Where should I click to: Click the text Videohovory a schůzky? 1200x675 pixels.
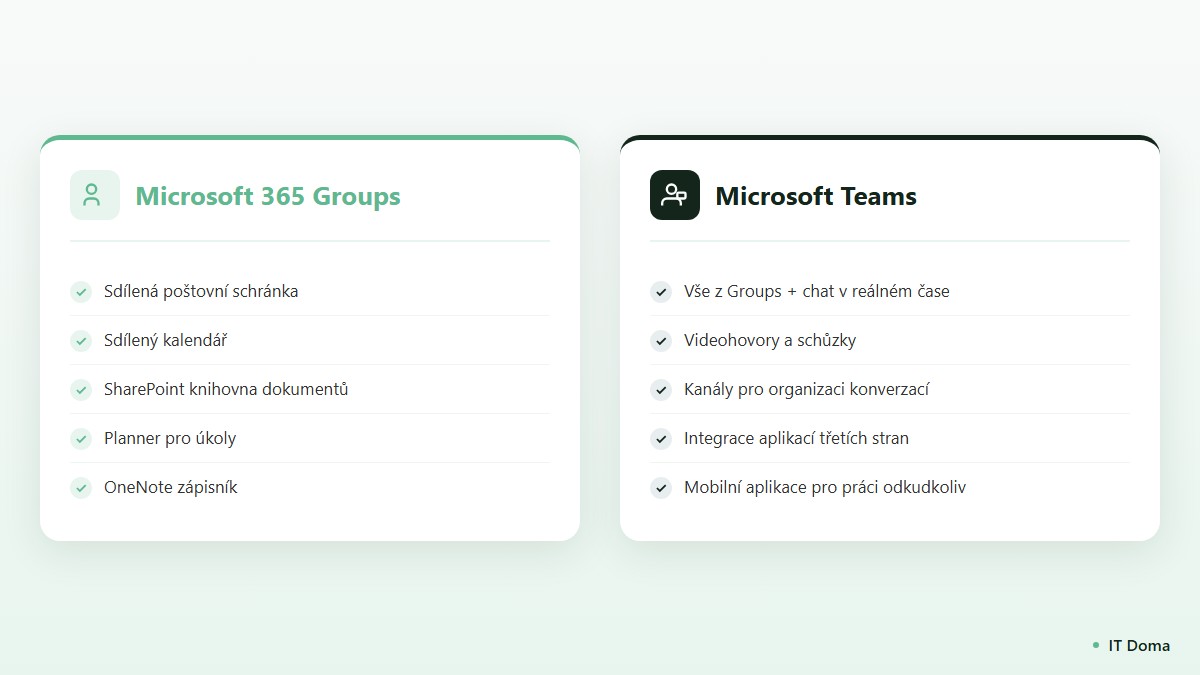[770, 341]
